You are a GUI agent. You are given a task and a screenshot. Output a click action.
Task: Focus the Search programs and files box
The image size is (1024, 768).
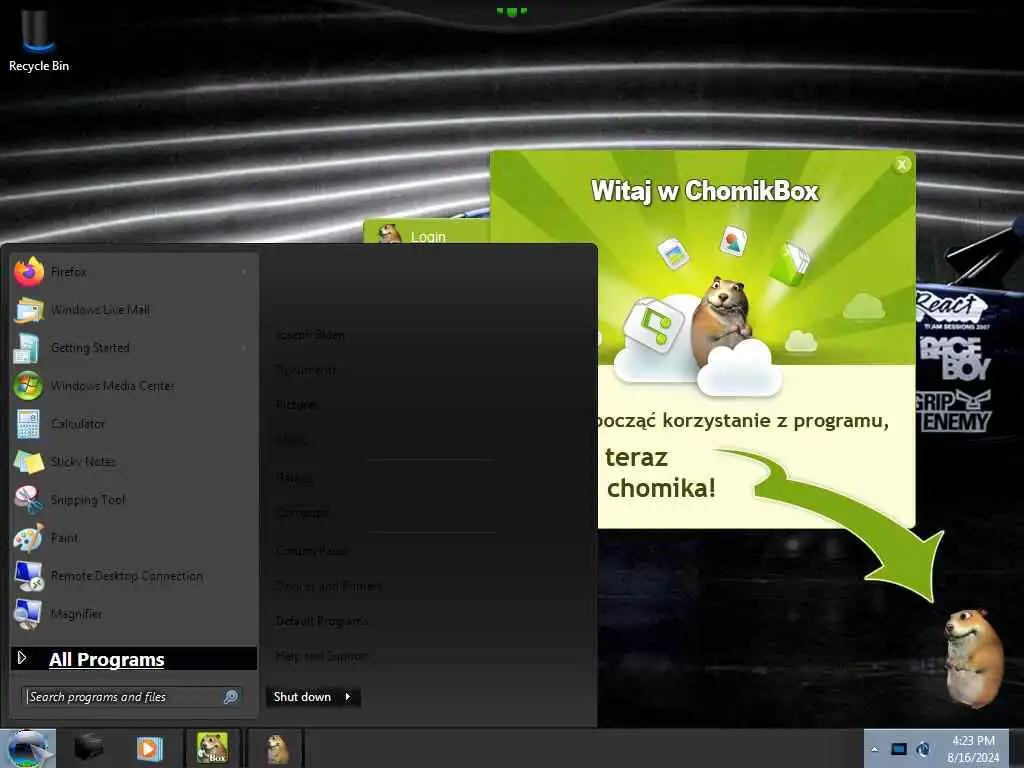pyautogui.click(x=132, y=697)
